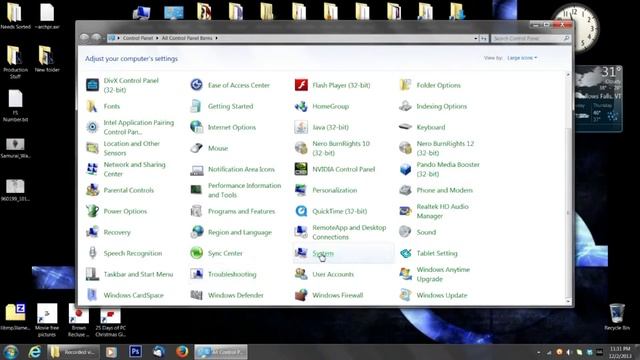Click the Sync Center icon
The height and width of the screenshot is (360, 640).
coord(197,253)
